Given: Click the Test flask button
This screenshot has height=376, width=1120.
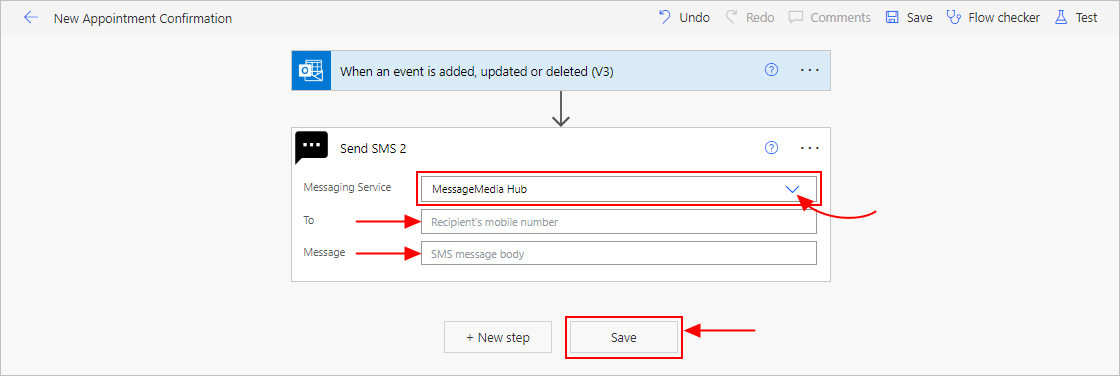Looking at the screenshot, I should pos(1076,17).
